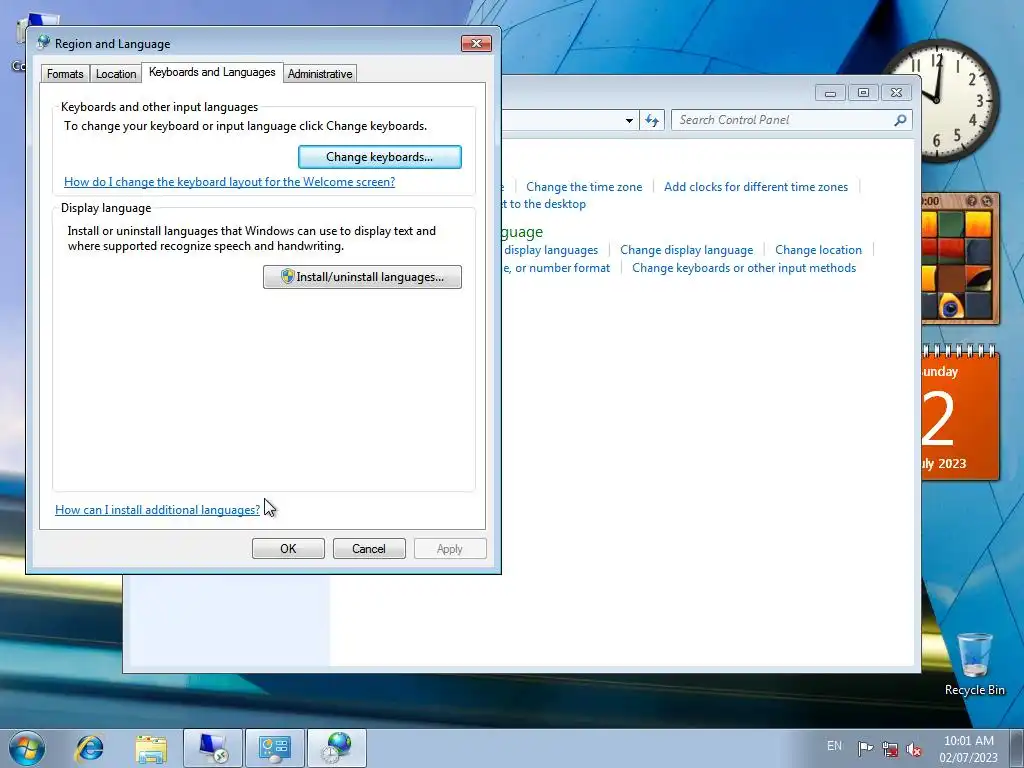This screenshot has width=1024, height=768.
Task: Open Add clocks for different time zones link
Action: [756, 187]
